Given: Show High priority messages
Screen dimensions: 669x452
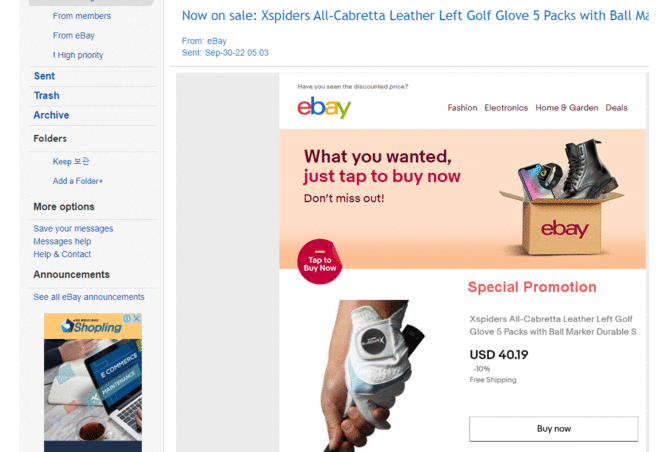Looking at the screenshot, I should click(78, 55).
